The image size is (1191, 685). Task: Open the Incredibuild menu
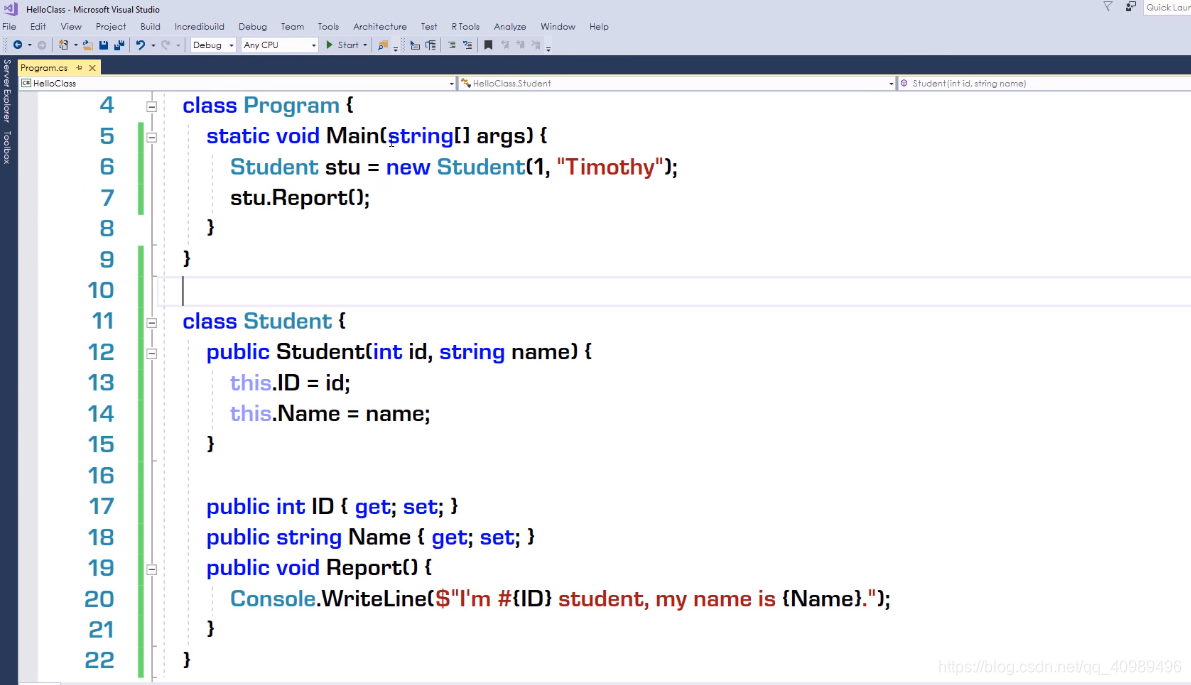click(199, 27)
